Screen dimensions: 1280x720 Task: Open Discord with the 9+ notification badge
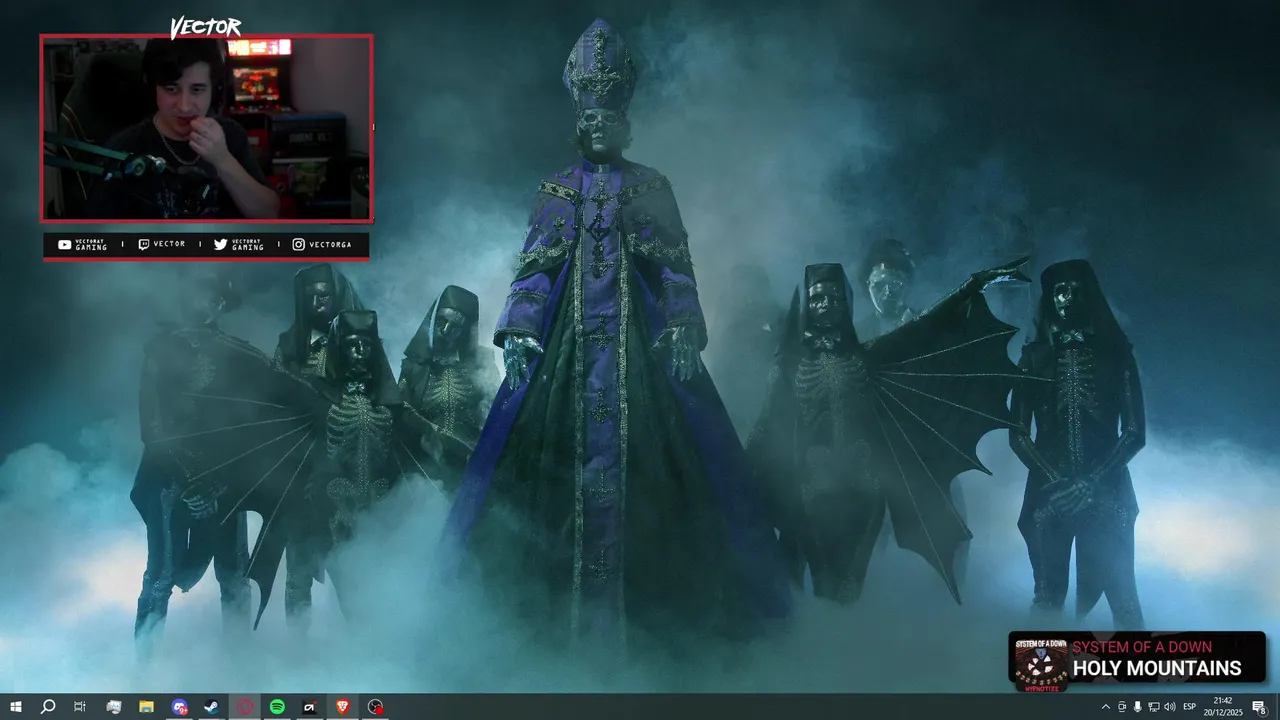click(179, 707)
